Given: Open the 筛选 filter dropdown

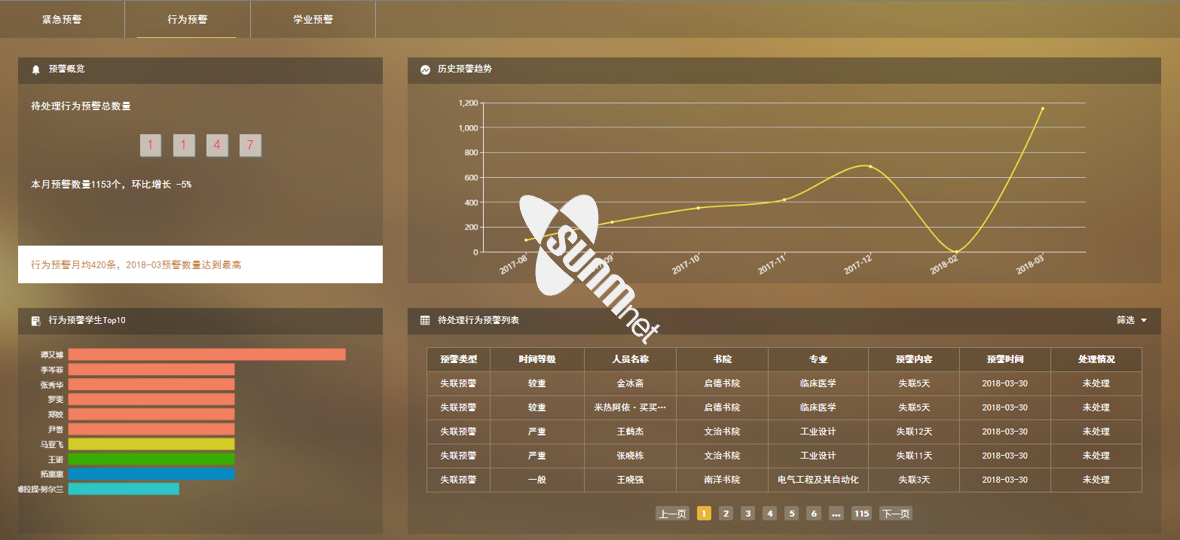Looking at the screenshot, I should tap(1131, 320).
